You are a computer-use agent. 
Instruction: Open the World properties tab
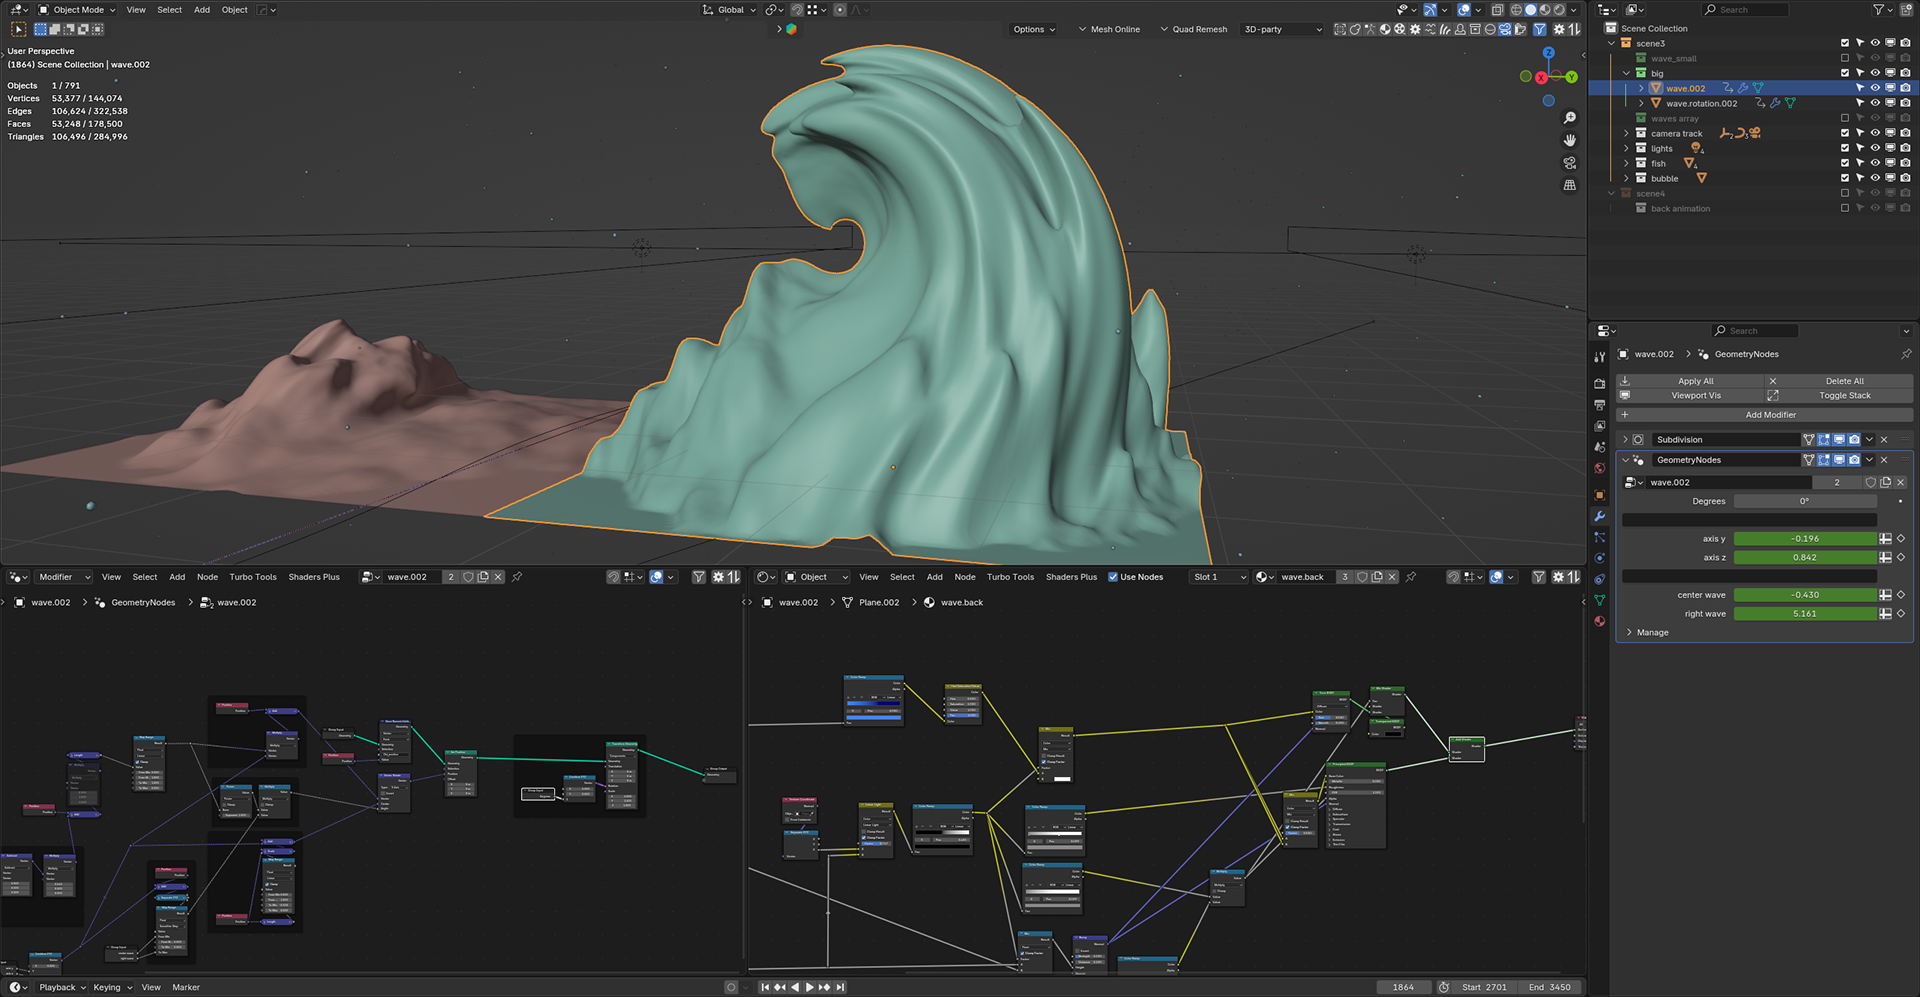1599,468
